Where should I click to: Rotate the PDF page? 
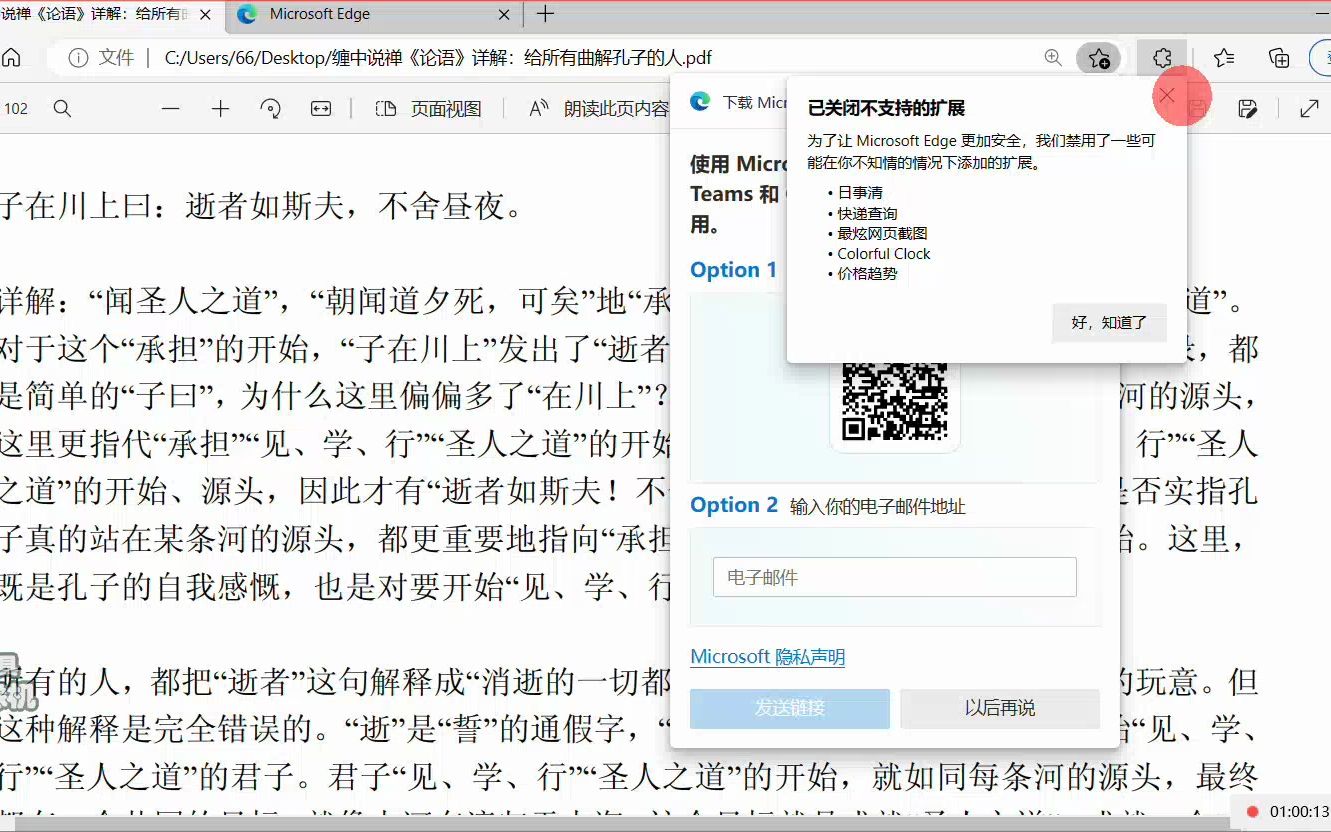point(270,109)
